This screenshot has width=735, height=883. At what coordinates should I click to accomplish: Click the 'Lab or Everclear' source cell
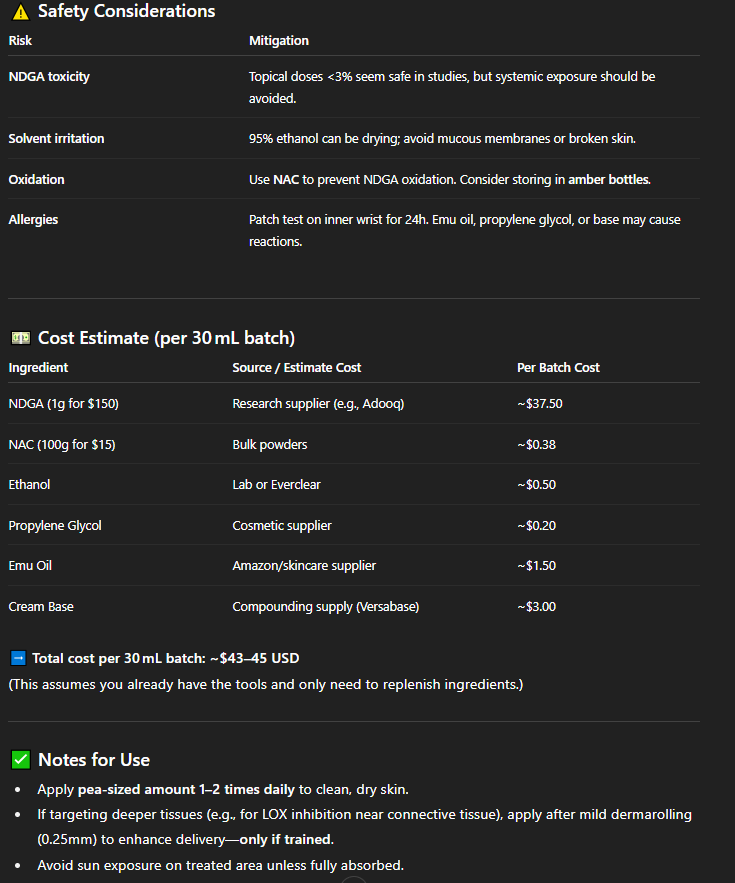(277, 485)
